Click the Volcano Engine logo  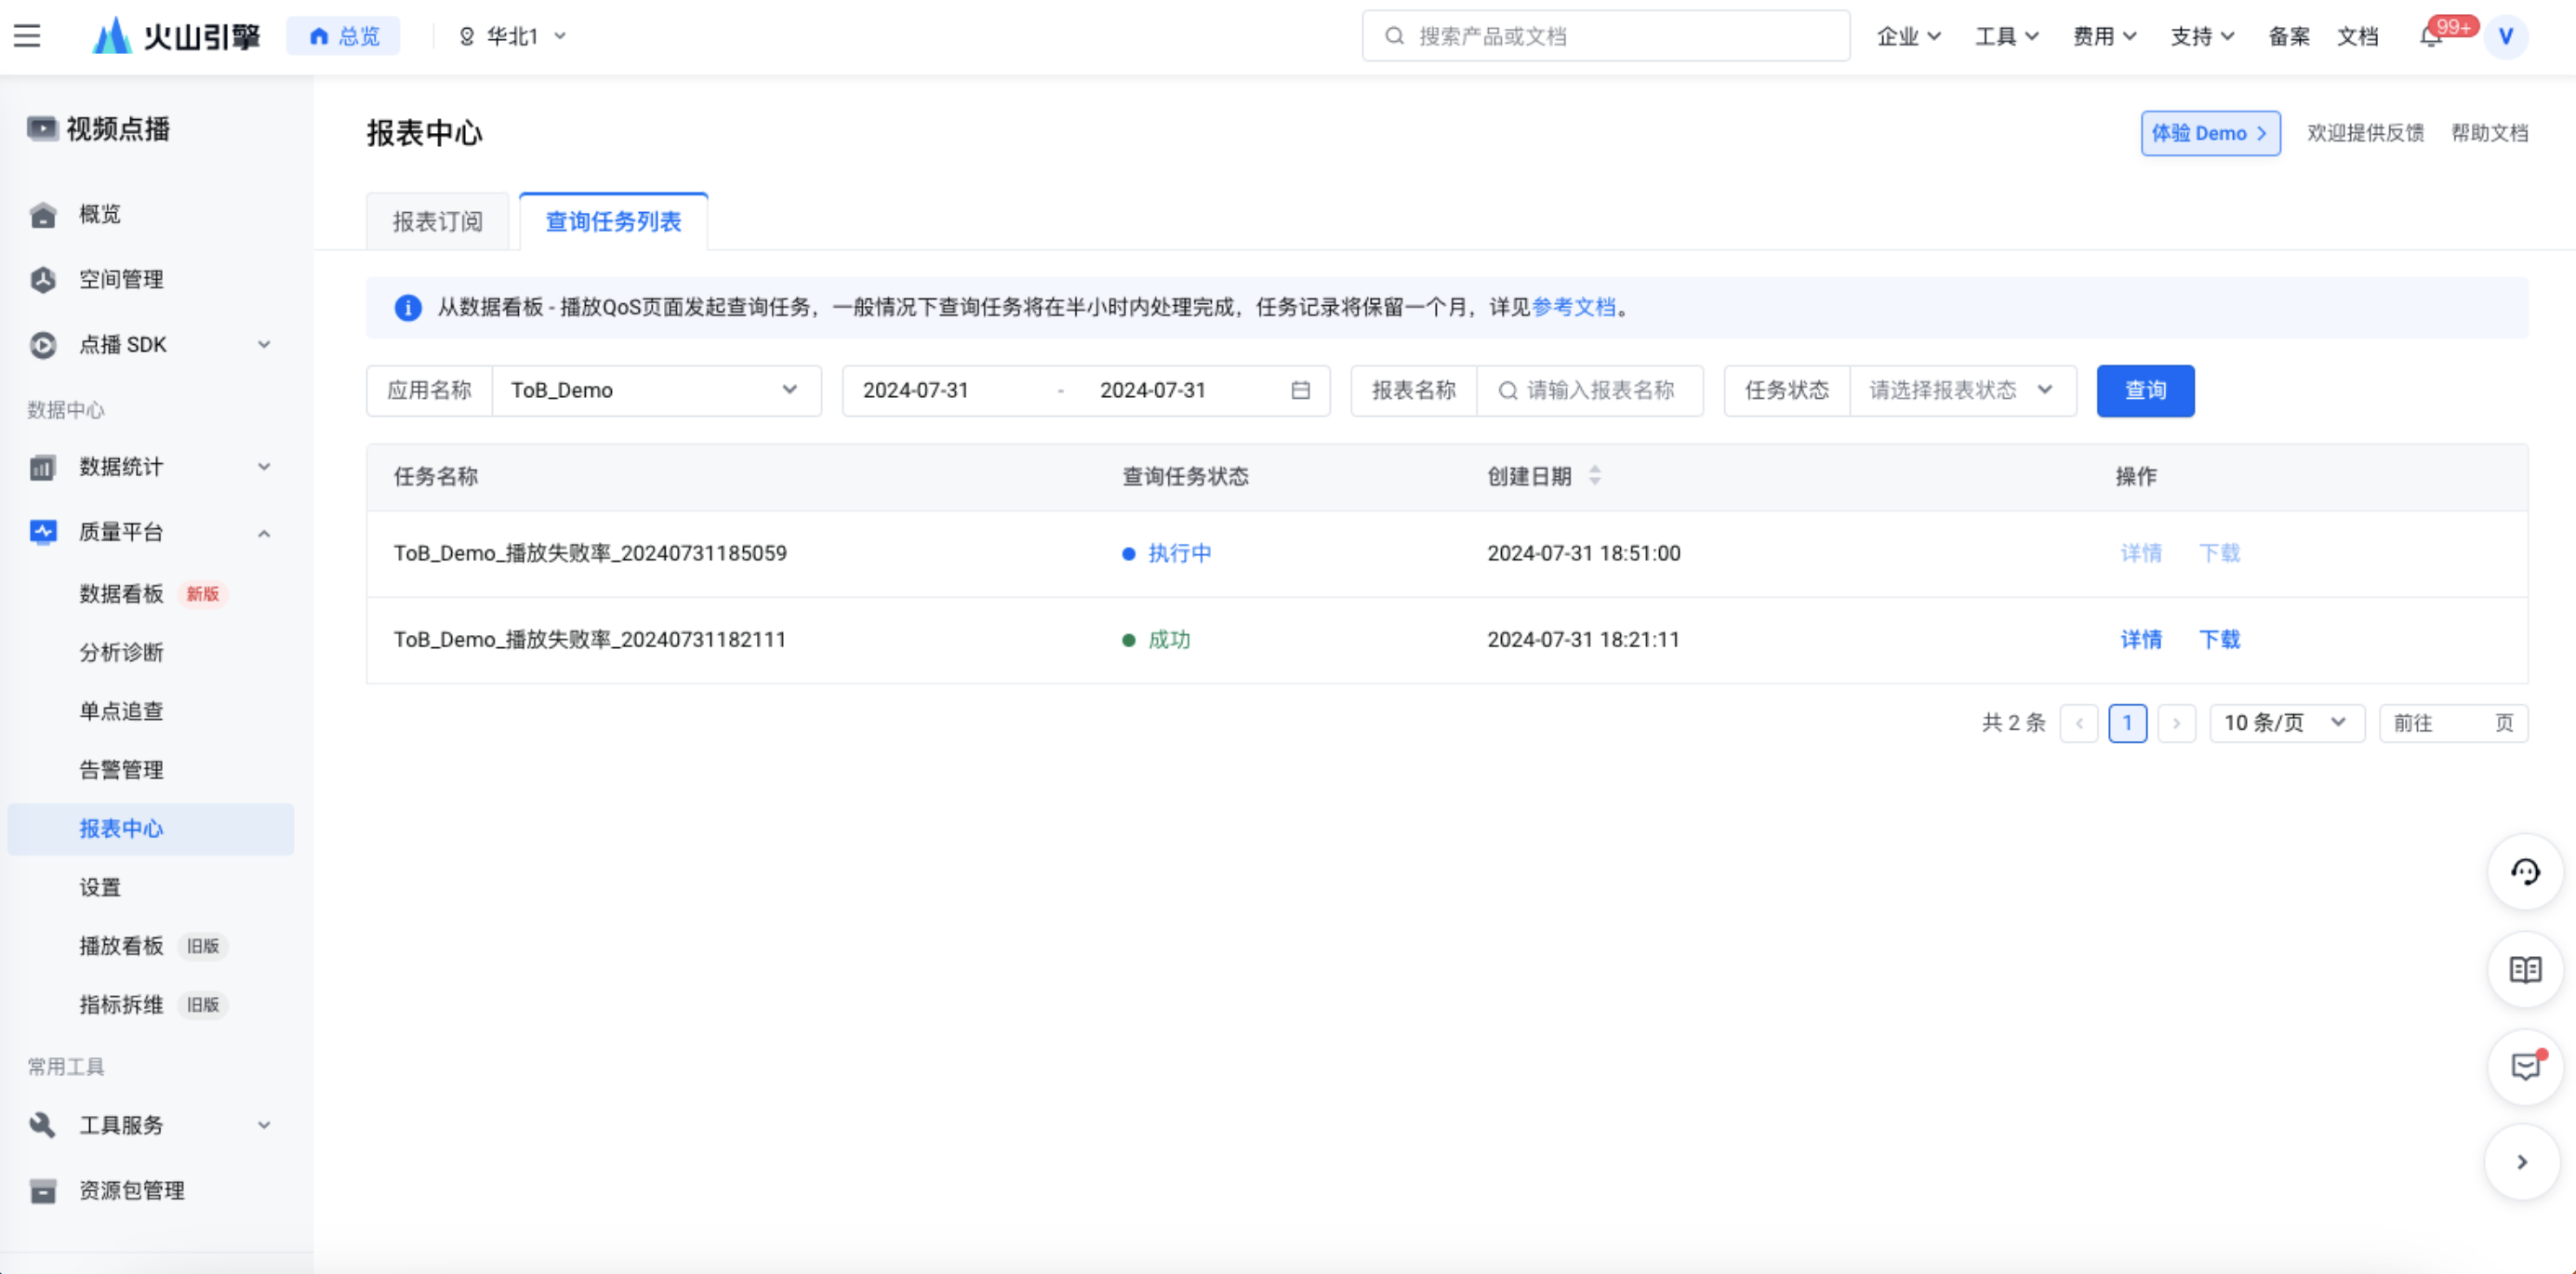176,36
